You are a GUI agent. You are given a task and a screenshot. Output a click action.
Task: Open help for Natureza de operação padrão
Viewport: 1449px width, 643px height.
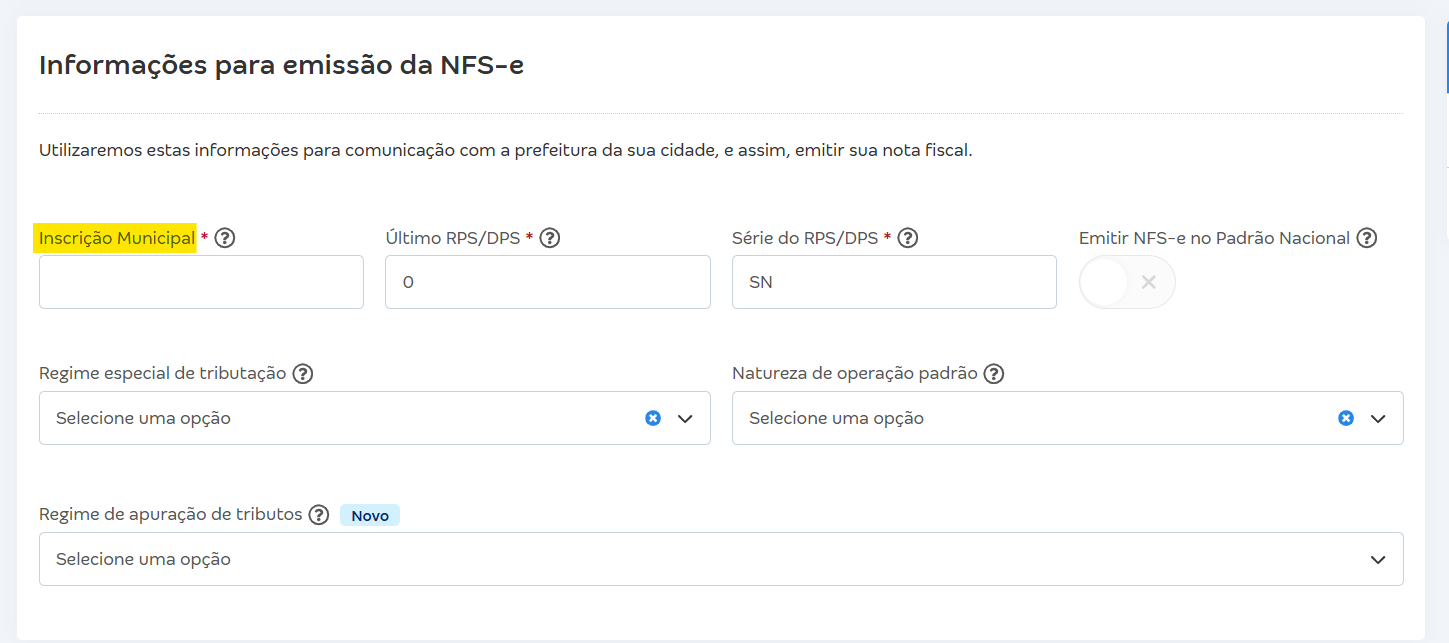pyautogui.click(x=994, y=373)
